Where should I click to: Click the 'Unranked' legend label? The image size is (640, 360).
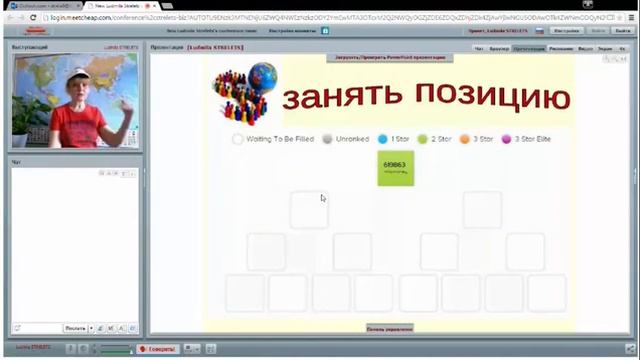pyautogui.click(x=352, y=139)
